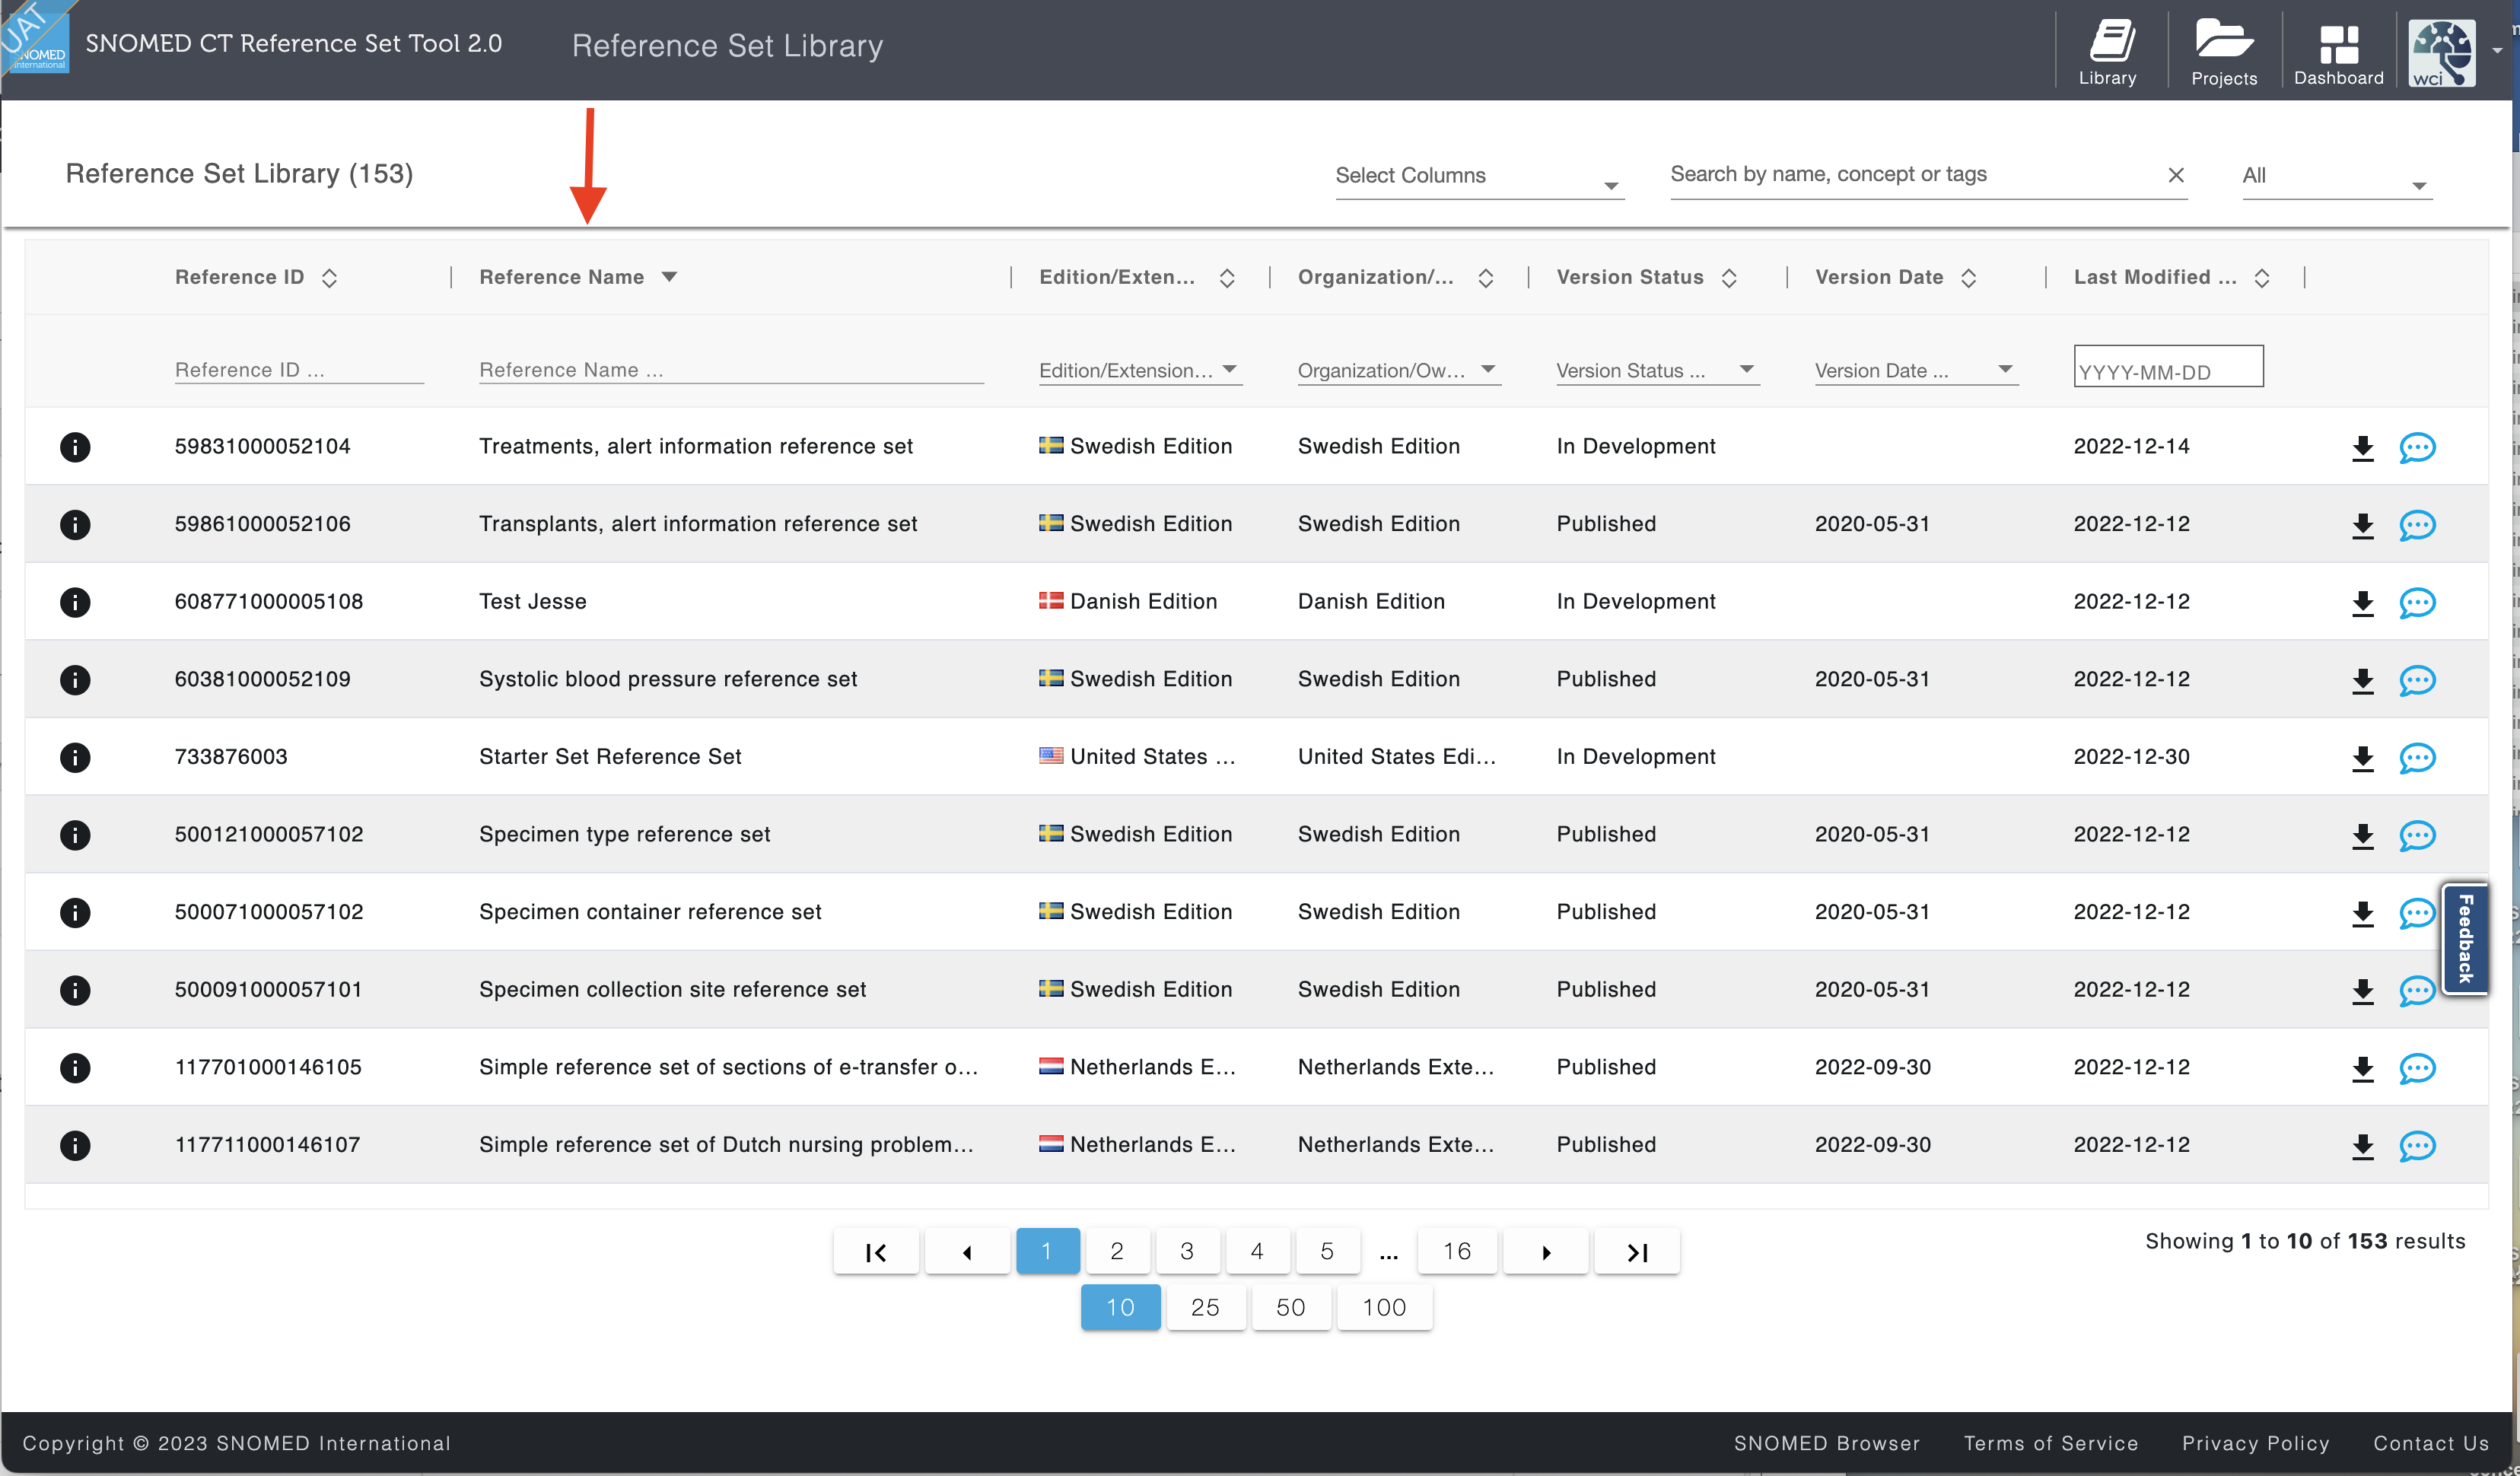
Task: Show info for Starter Set Reference Set
Action: tap(75, 757)
